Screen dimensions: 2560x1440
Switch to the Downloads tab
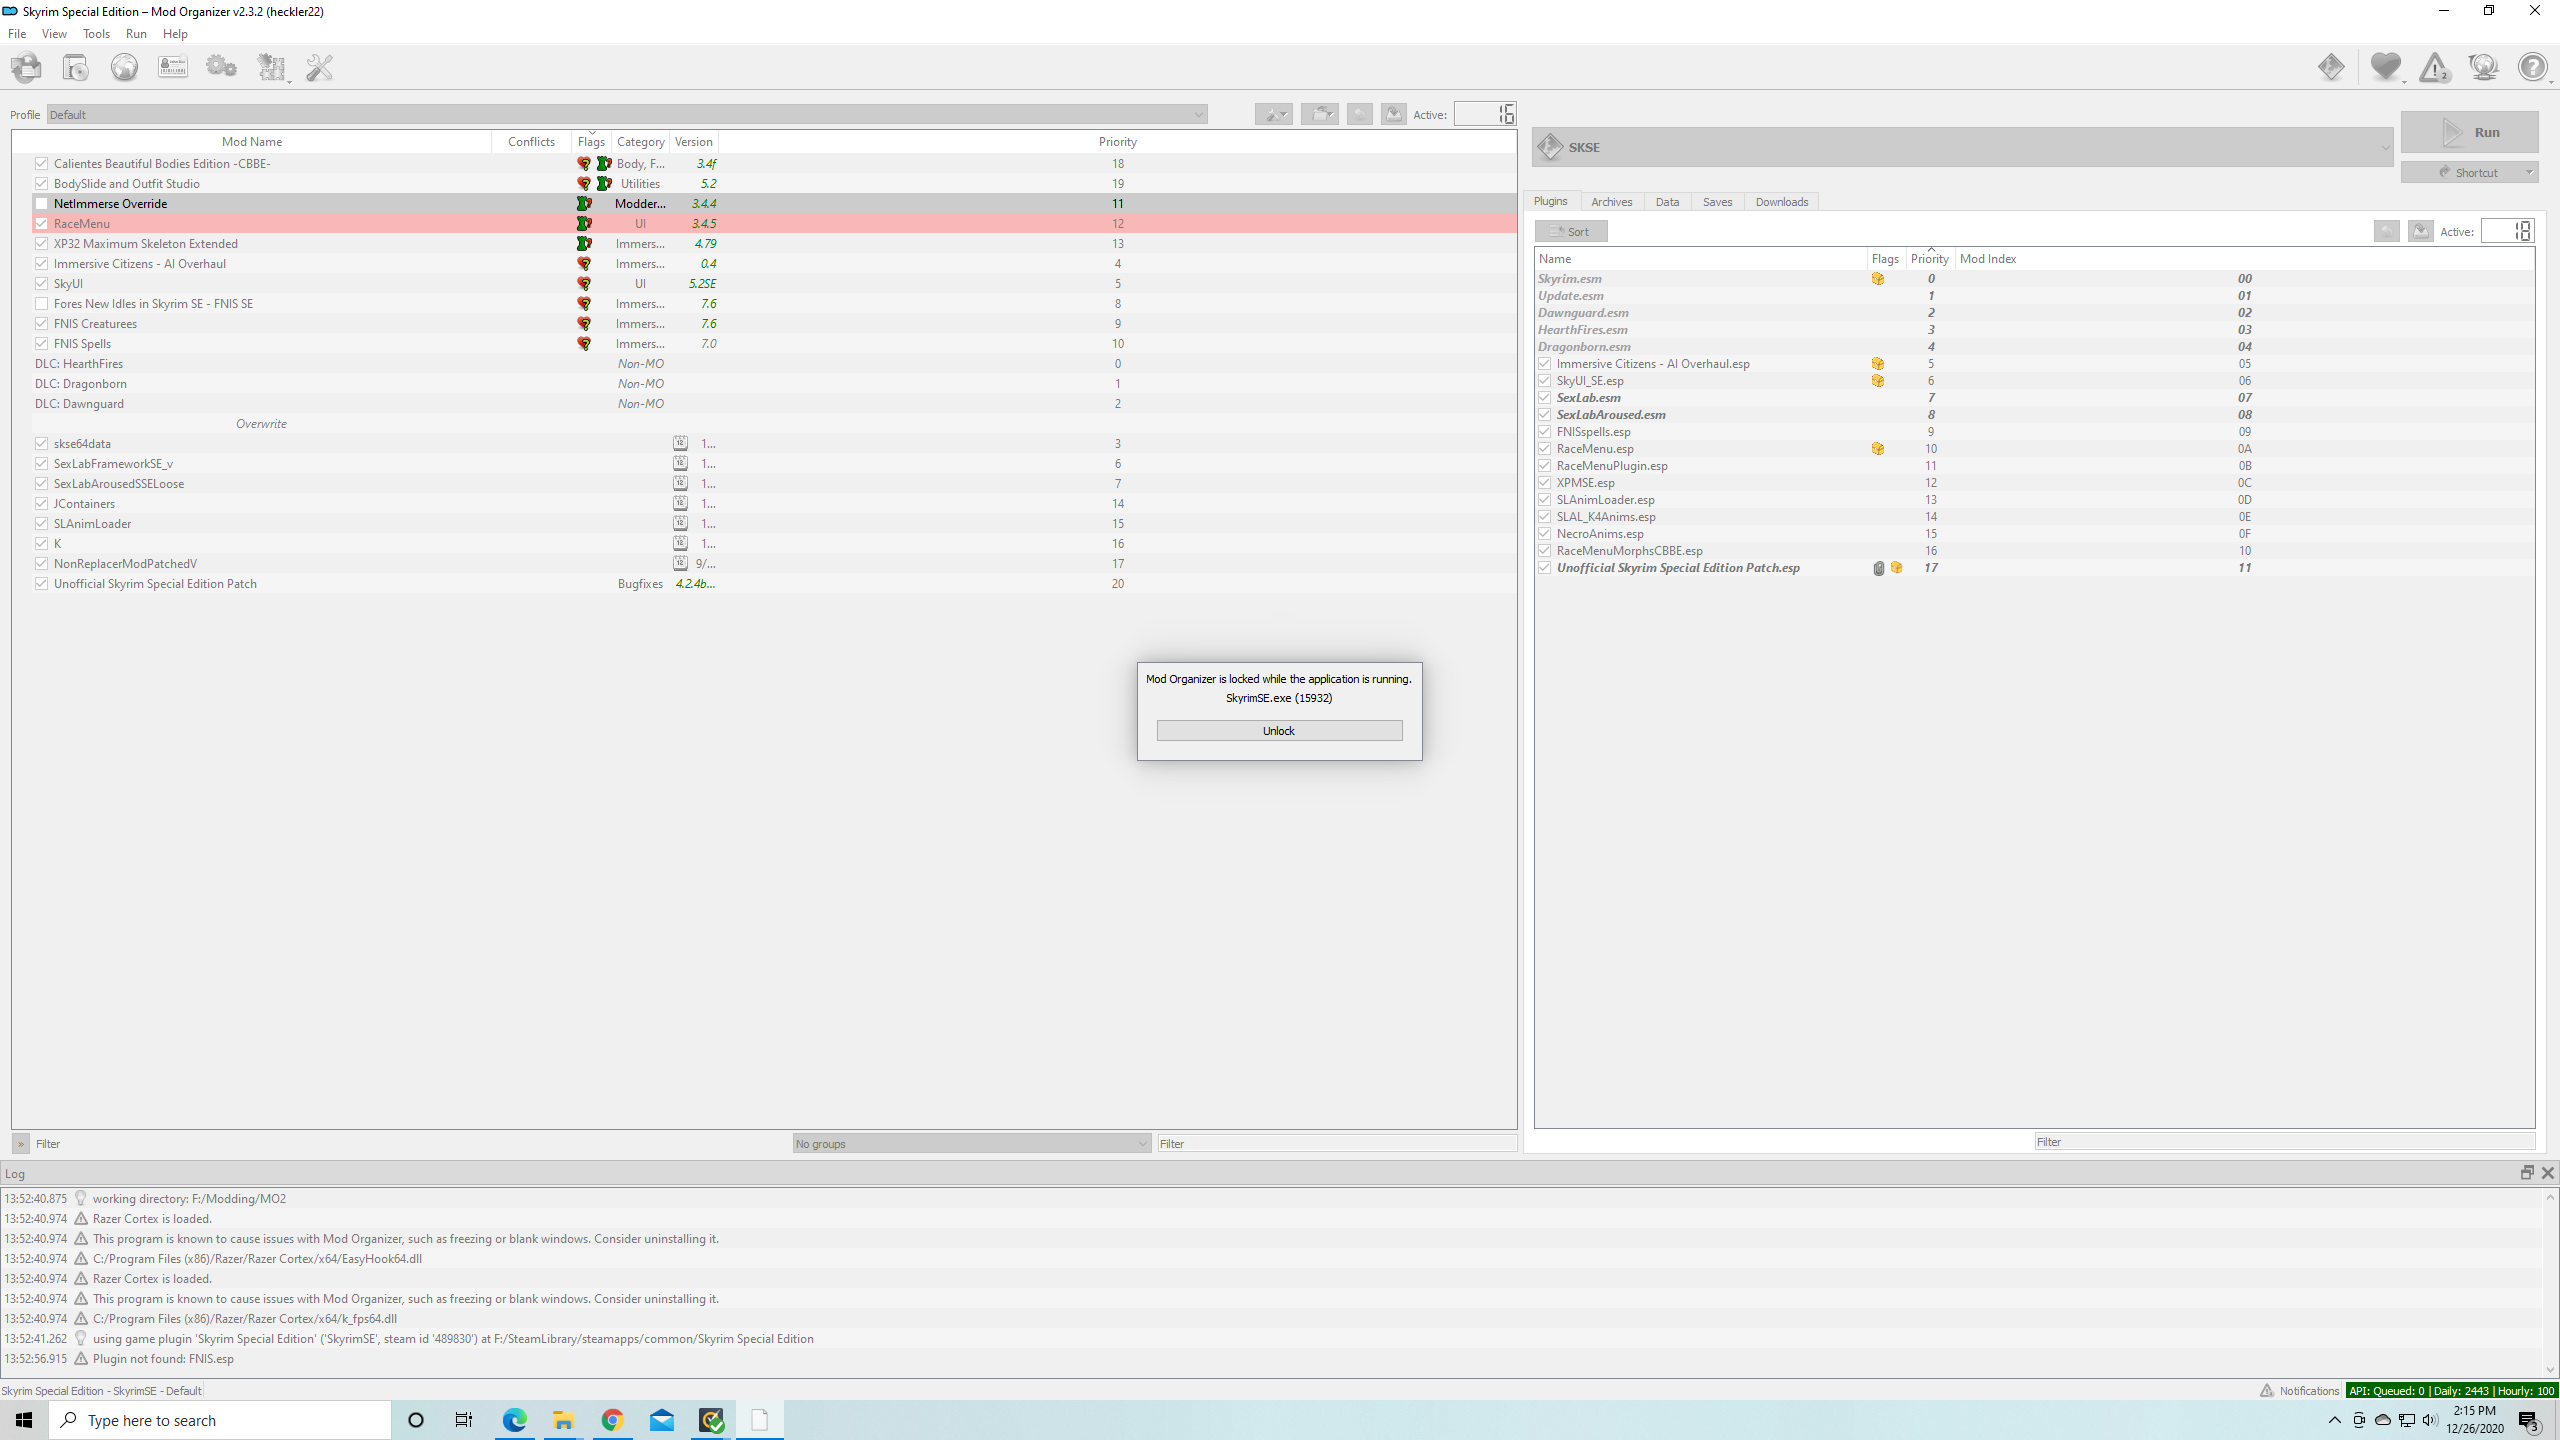1781,202
